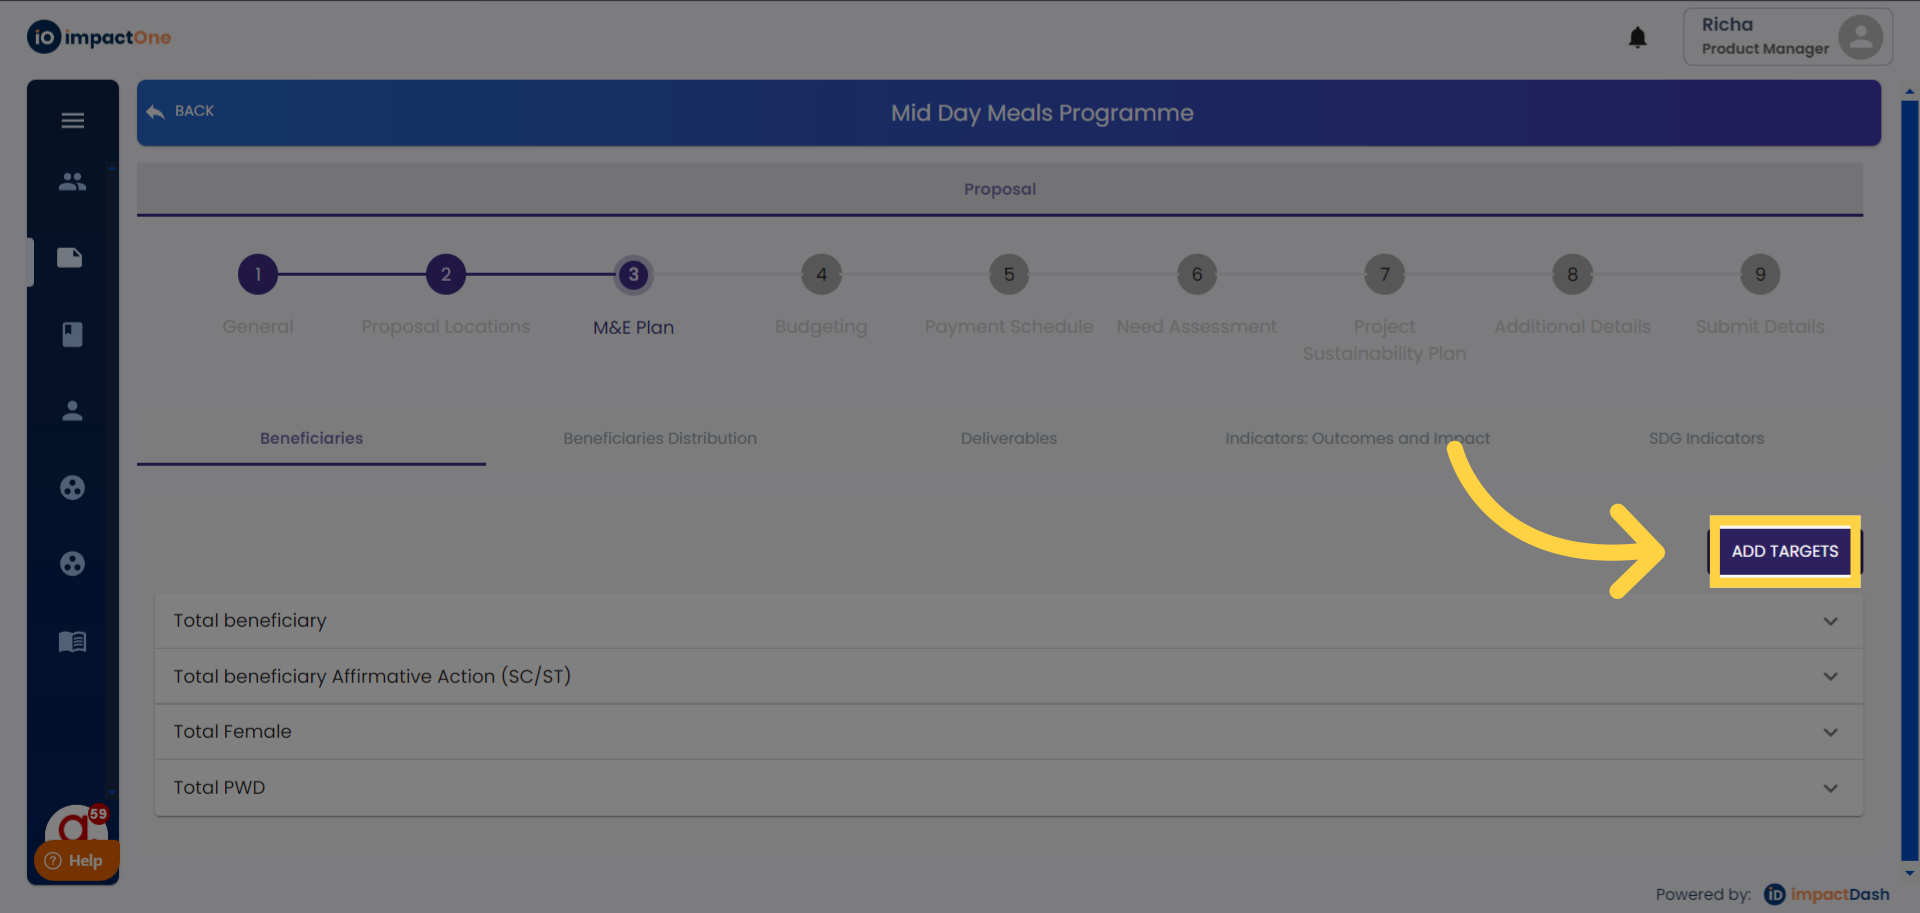Select the SDG Indicators tab
This screenshot has height=913, width=1920.
click(1706, 438)
